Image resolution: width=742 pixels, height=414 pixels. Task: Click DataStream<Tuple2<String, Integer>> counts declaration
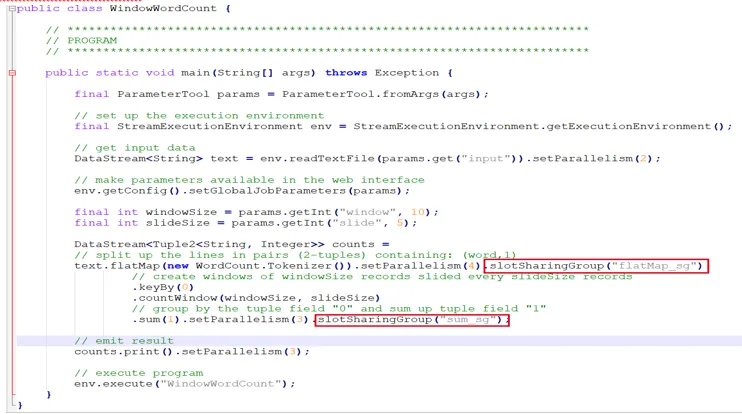tap(231, 244)
